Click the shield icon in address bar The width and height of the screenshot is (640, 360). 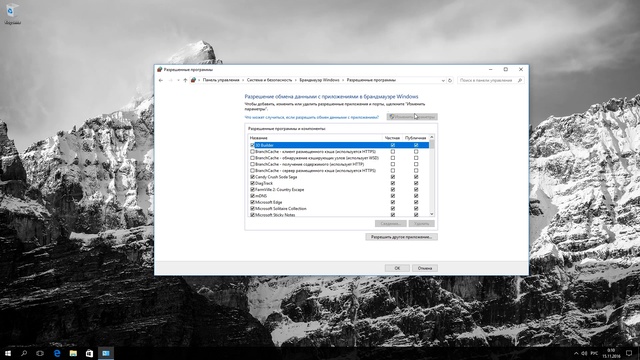coord(193,80)
